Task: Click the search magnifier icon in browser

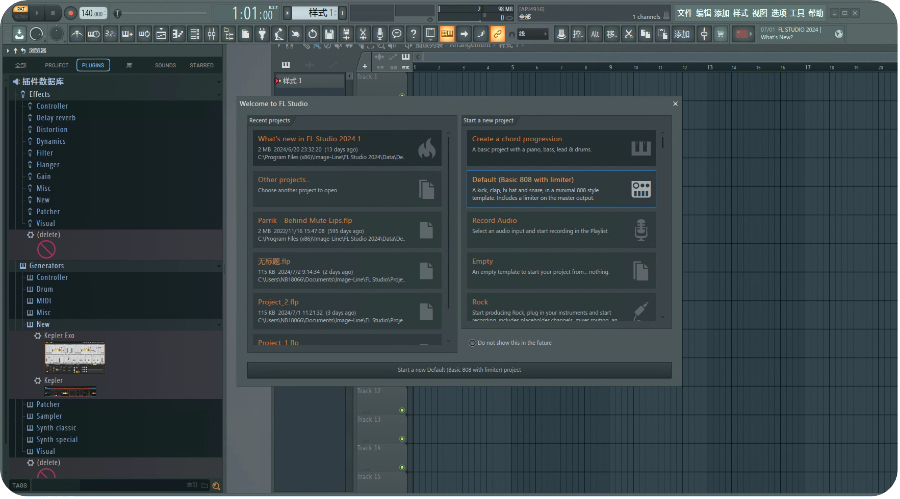Action: [215, 485]
